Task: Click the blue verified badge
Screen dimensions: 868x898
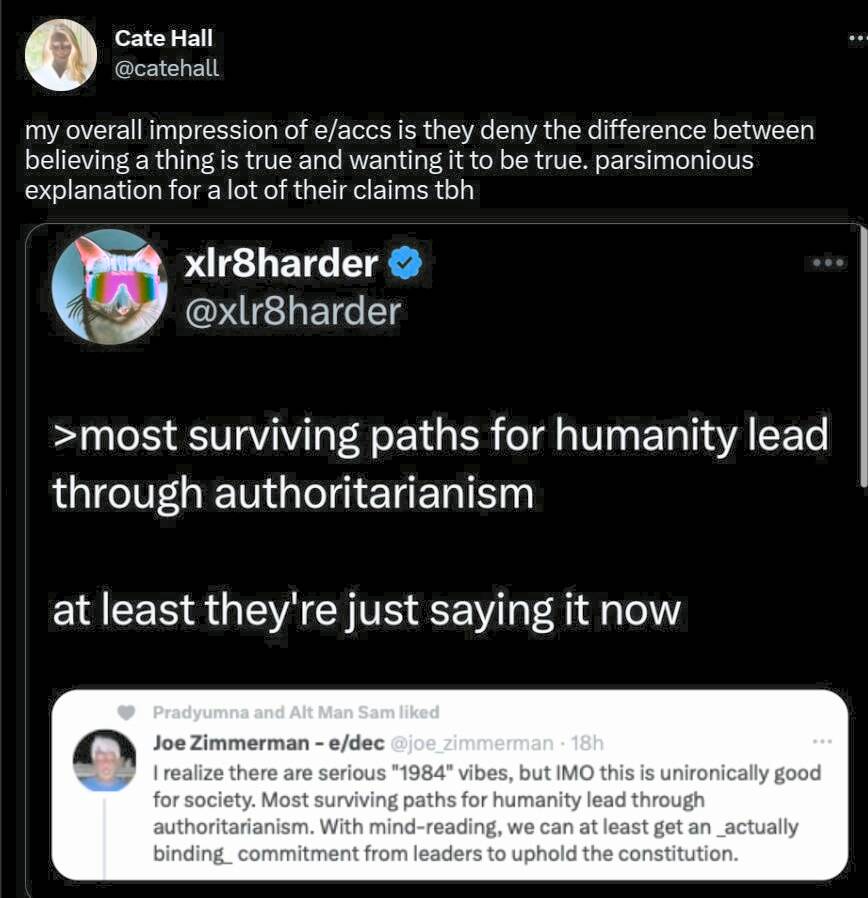Action: (x=405, y=265)
